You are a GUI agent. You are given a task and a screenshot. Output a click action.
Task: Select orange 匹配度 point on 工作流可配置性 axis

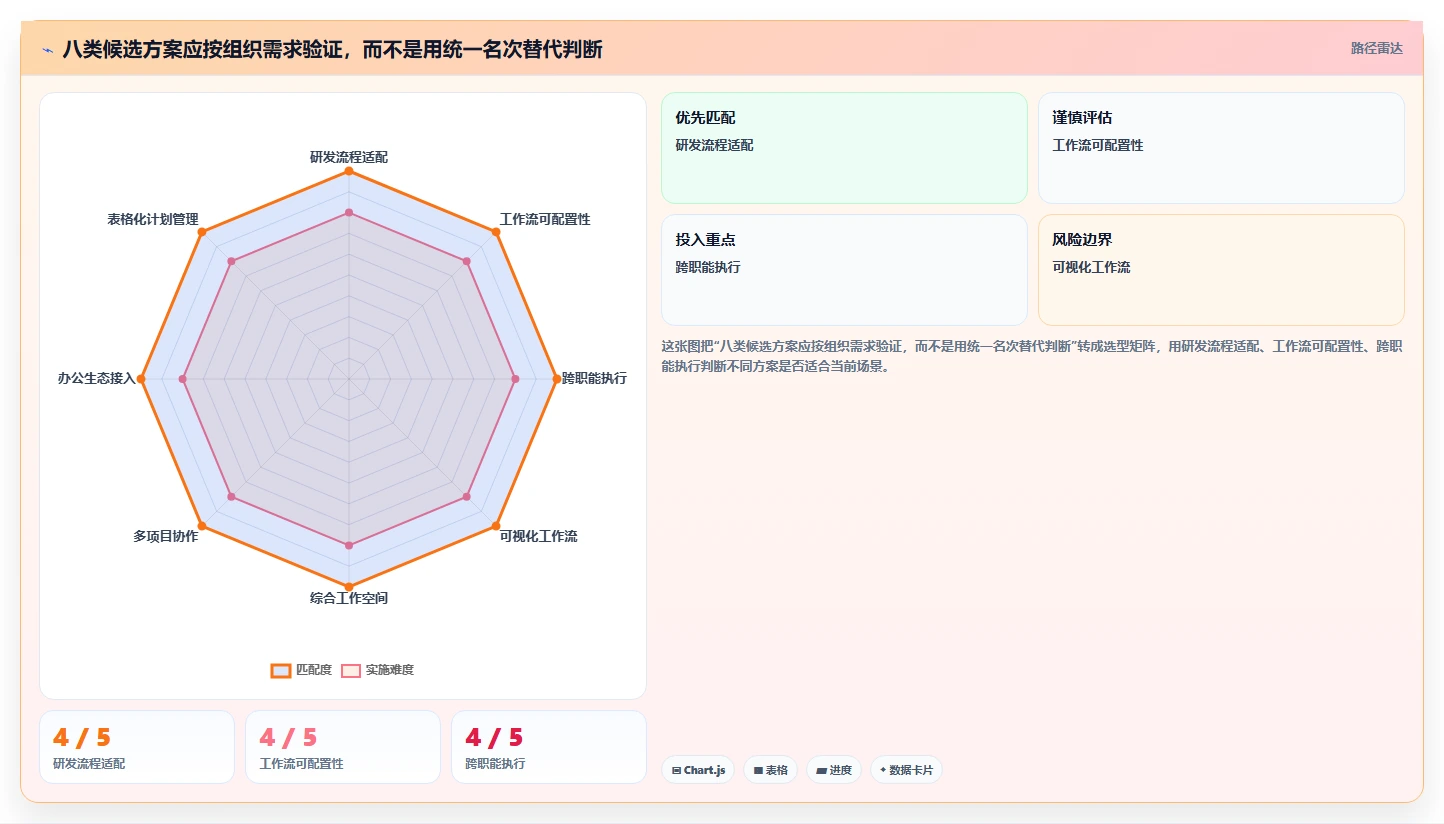point(496,232)
